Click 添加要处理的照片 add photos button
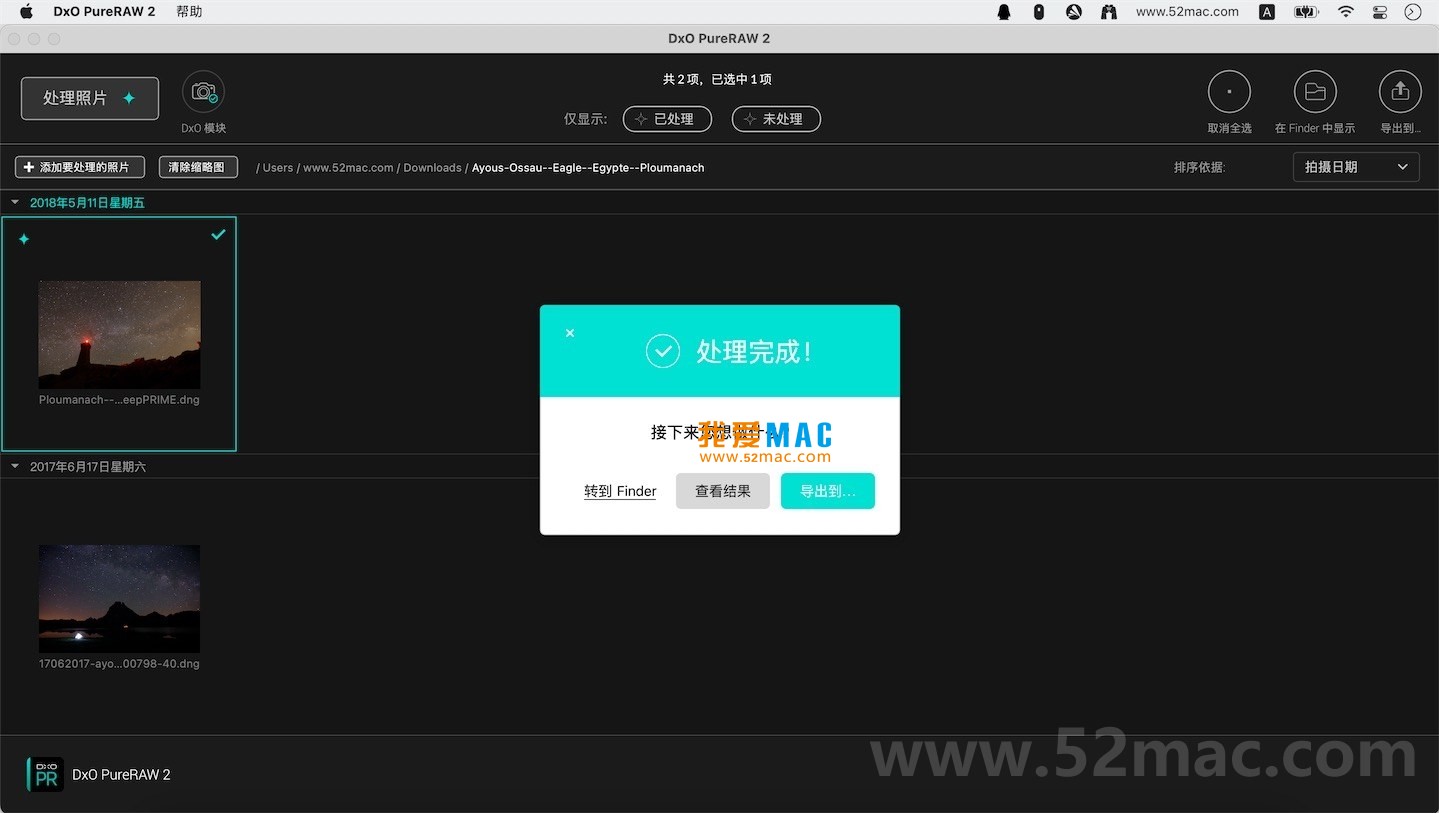Image resolution: width=1439 pixels, height=813 pixels. (x=80, y=167)
